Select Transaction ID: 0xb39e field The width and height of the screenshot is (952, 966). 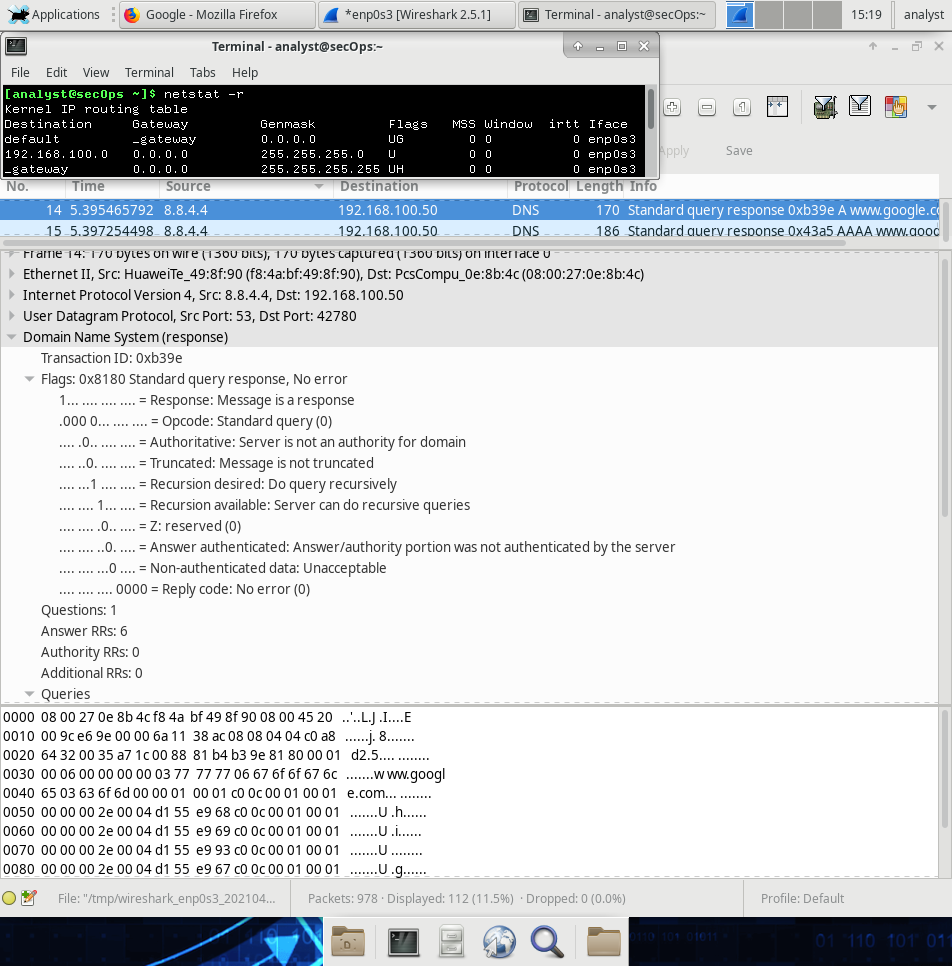click(112, 358)
